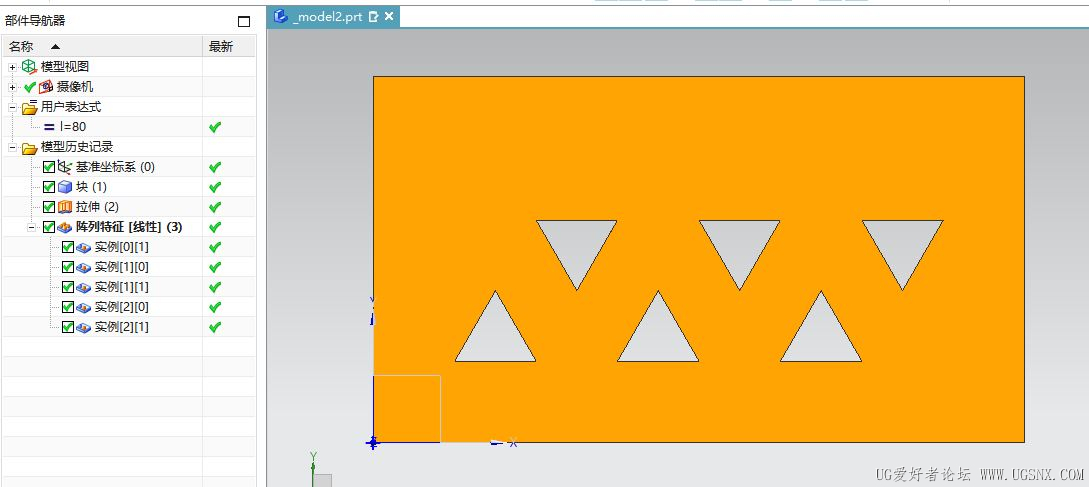Select the 实例[1][0] row text
Screen dimensions: 1089x487
(122, 267)
